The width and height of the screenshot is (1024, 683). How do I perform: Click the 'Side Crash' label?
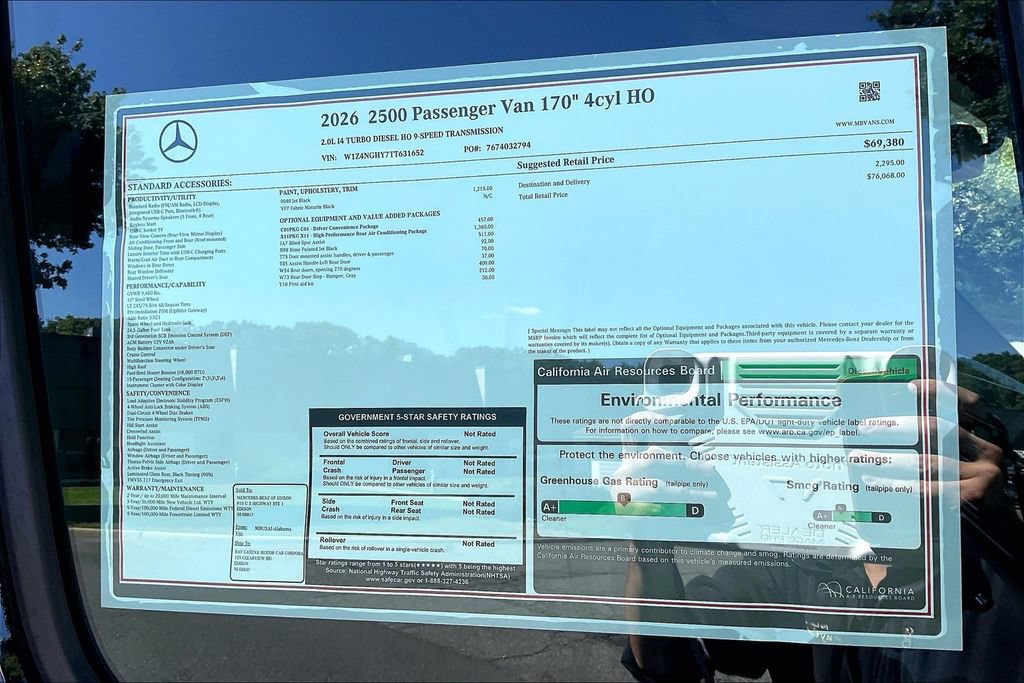click(330, 506)
